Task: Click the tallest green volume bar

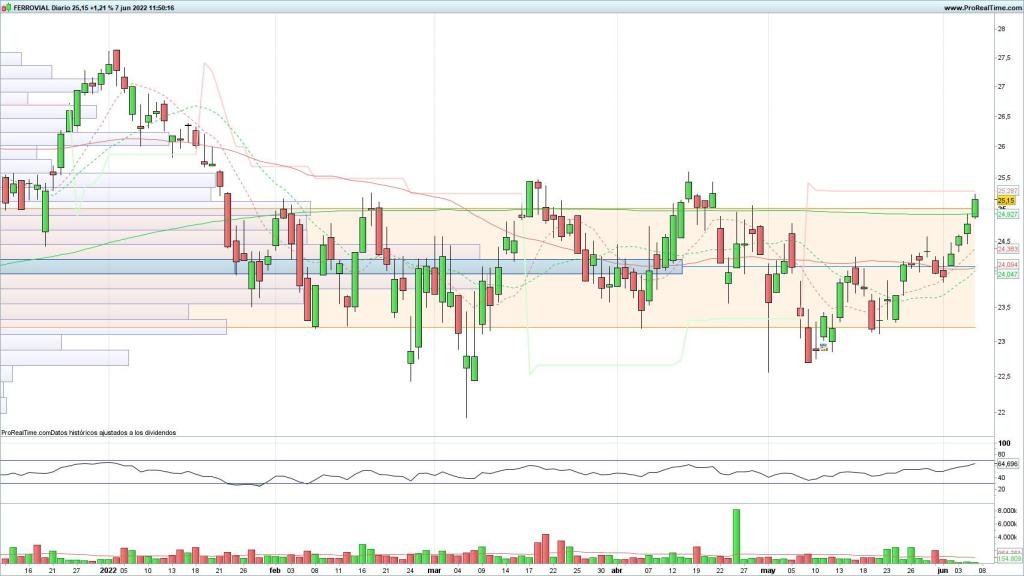Action: [737, 535]
